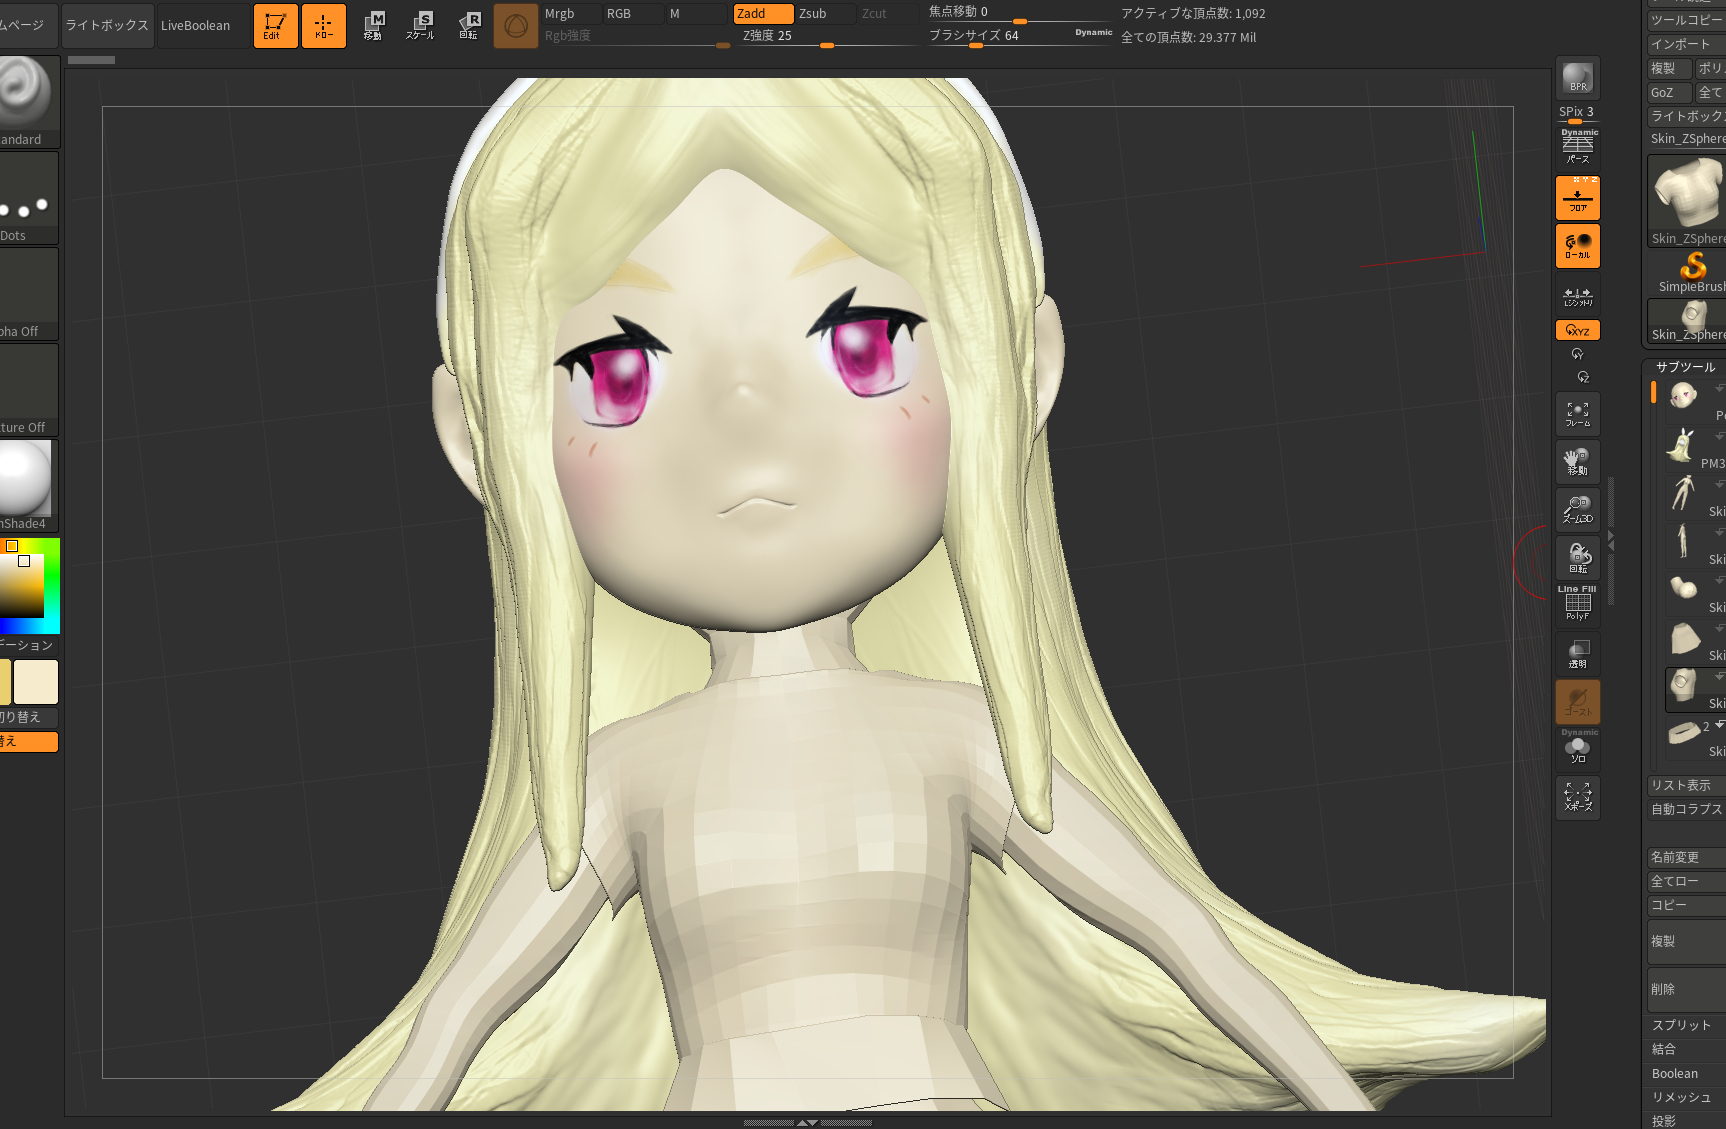
Task: Select the Move (移動) transform icon in top toolbar
Action: [373, 26]
